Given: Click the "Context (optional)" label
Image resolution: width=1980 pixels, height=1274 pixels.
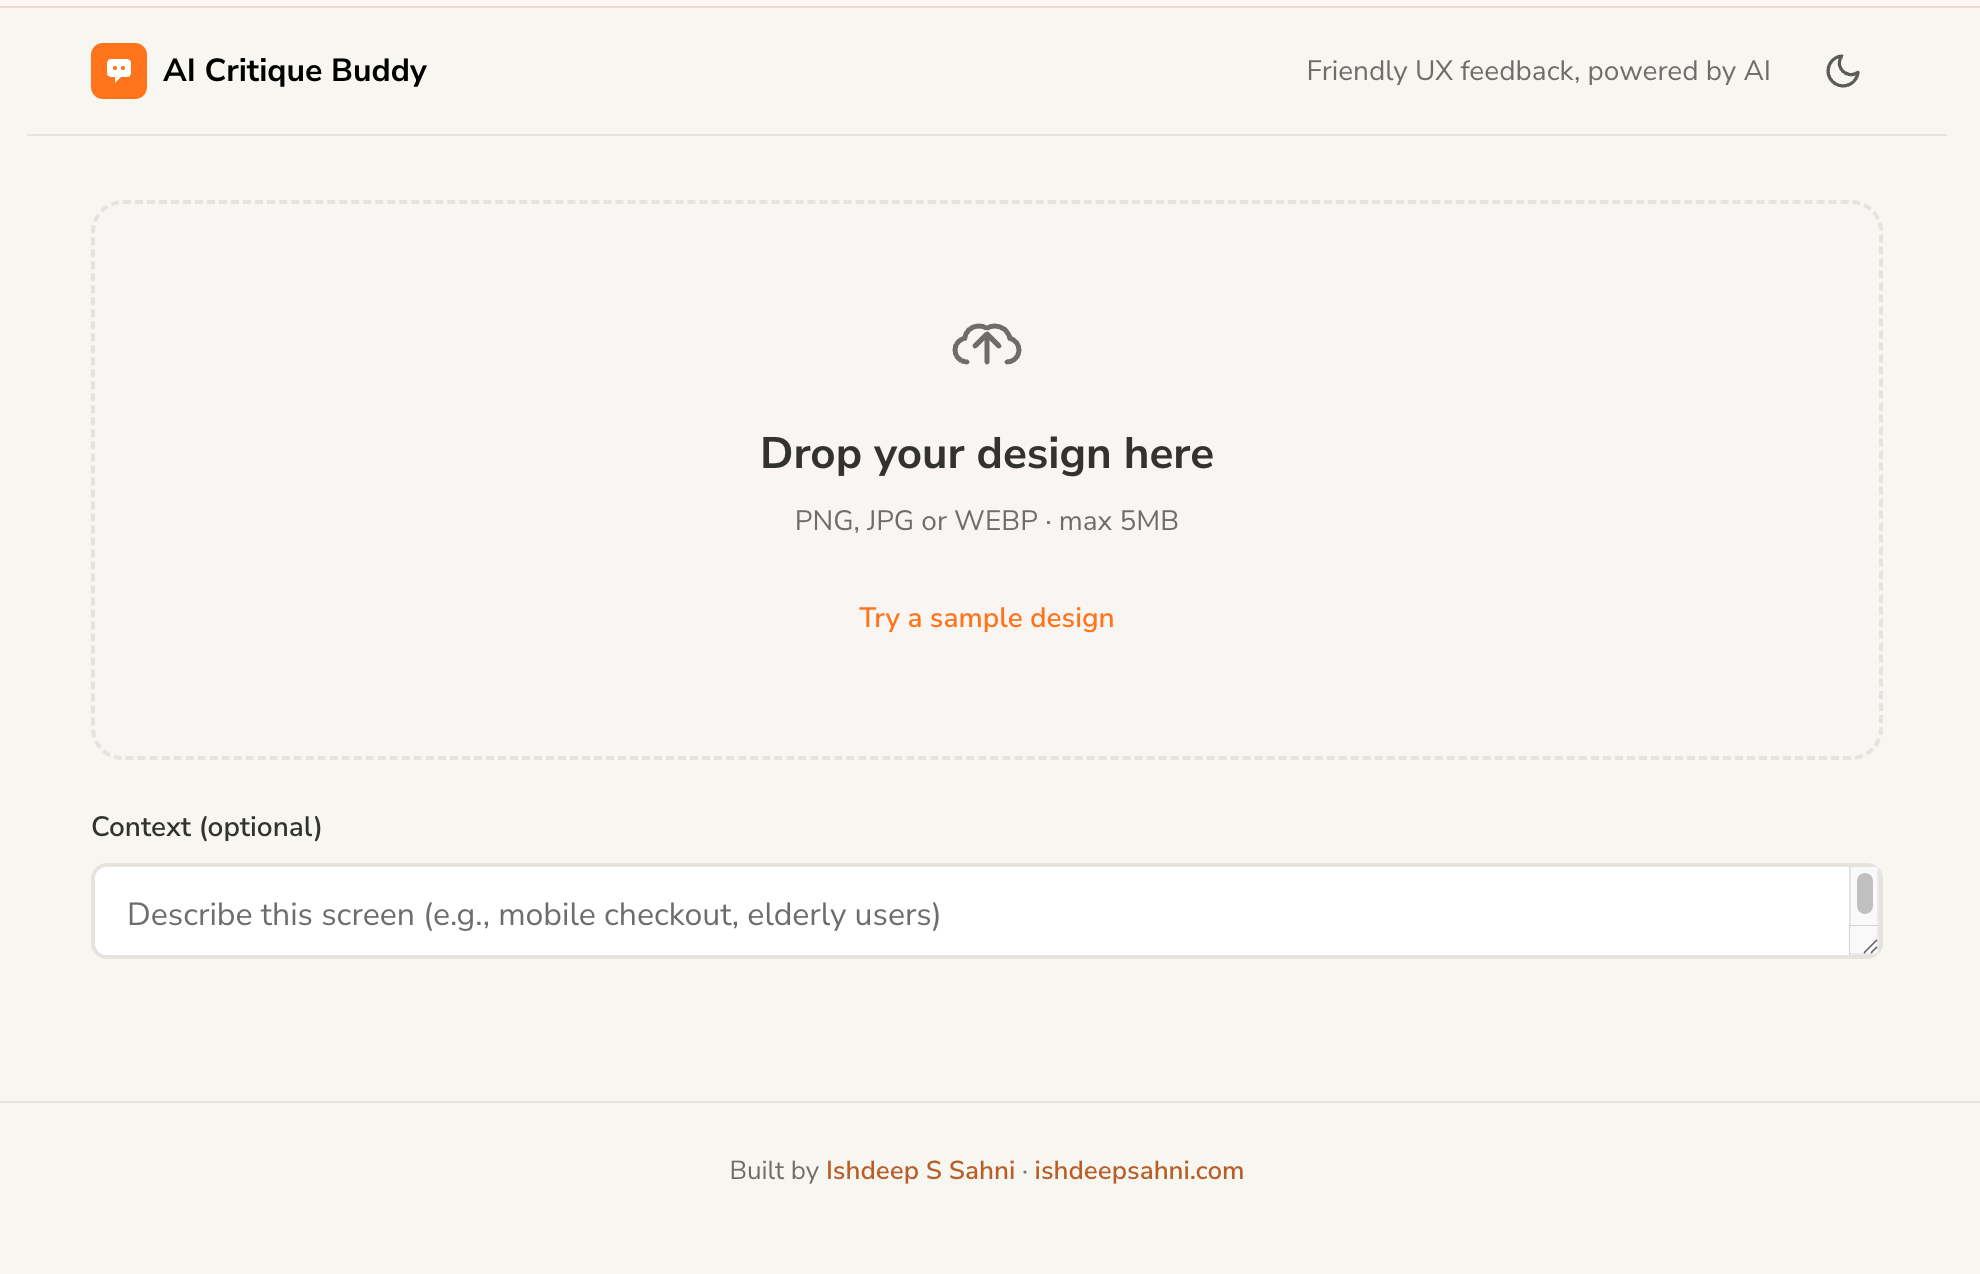Looking at the screenshot, I should pyautogui.click(x=207, y=826).
